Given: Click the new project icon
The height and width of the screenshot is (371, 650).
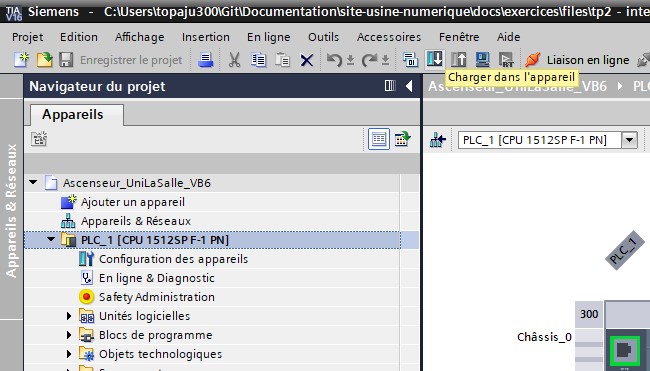Looking at the screenshot, I should coord(21,60).
